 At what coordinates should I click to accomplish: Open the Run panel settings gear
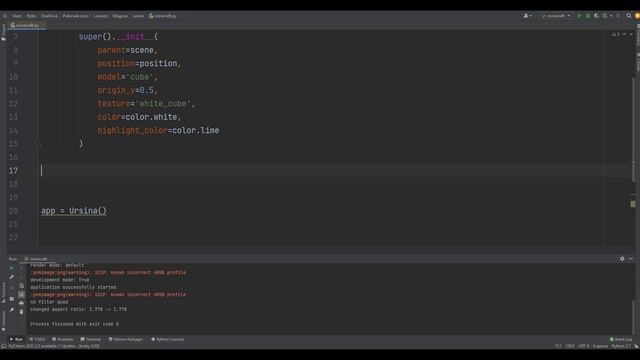tap(622, 259)
